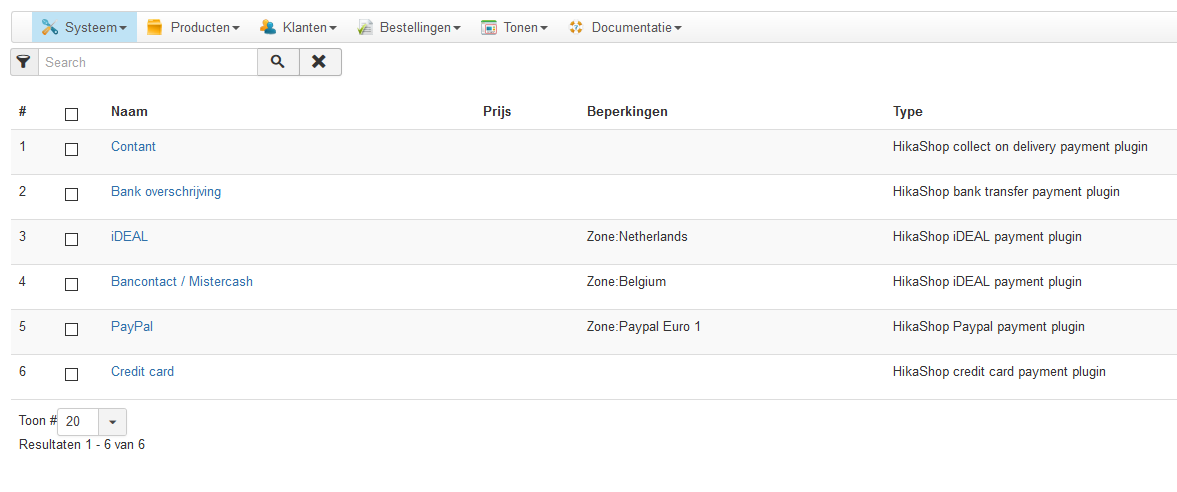This screenshot has height=492, width=1177.
Task: Check the Contant row checkbox
Action: pos(71,149)
